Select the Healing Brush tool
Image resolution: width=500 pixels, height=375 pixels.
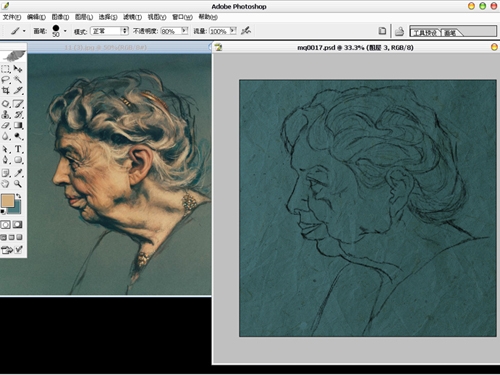click(6, 104)
